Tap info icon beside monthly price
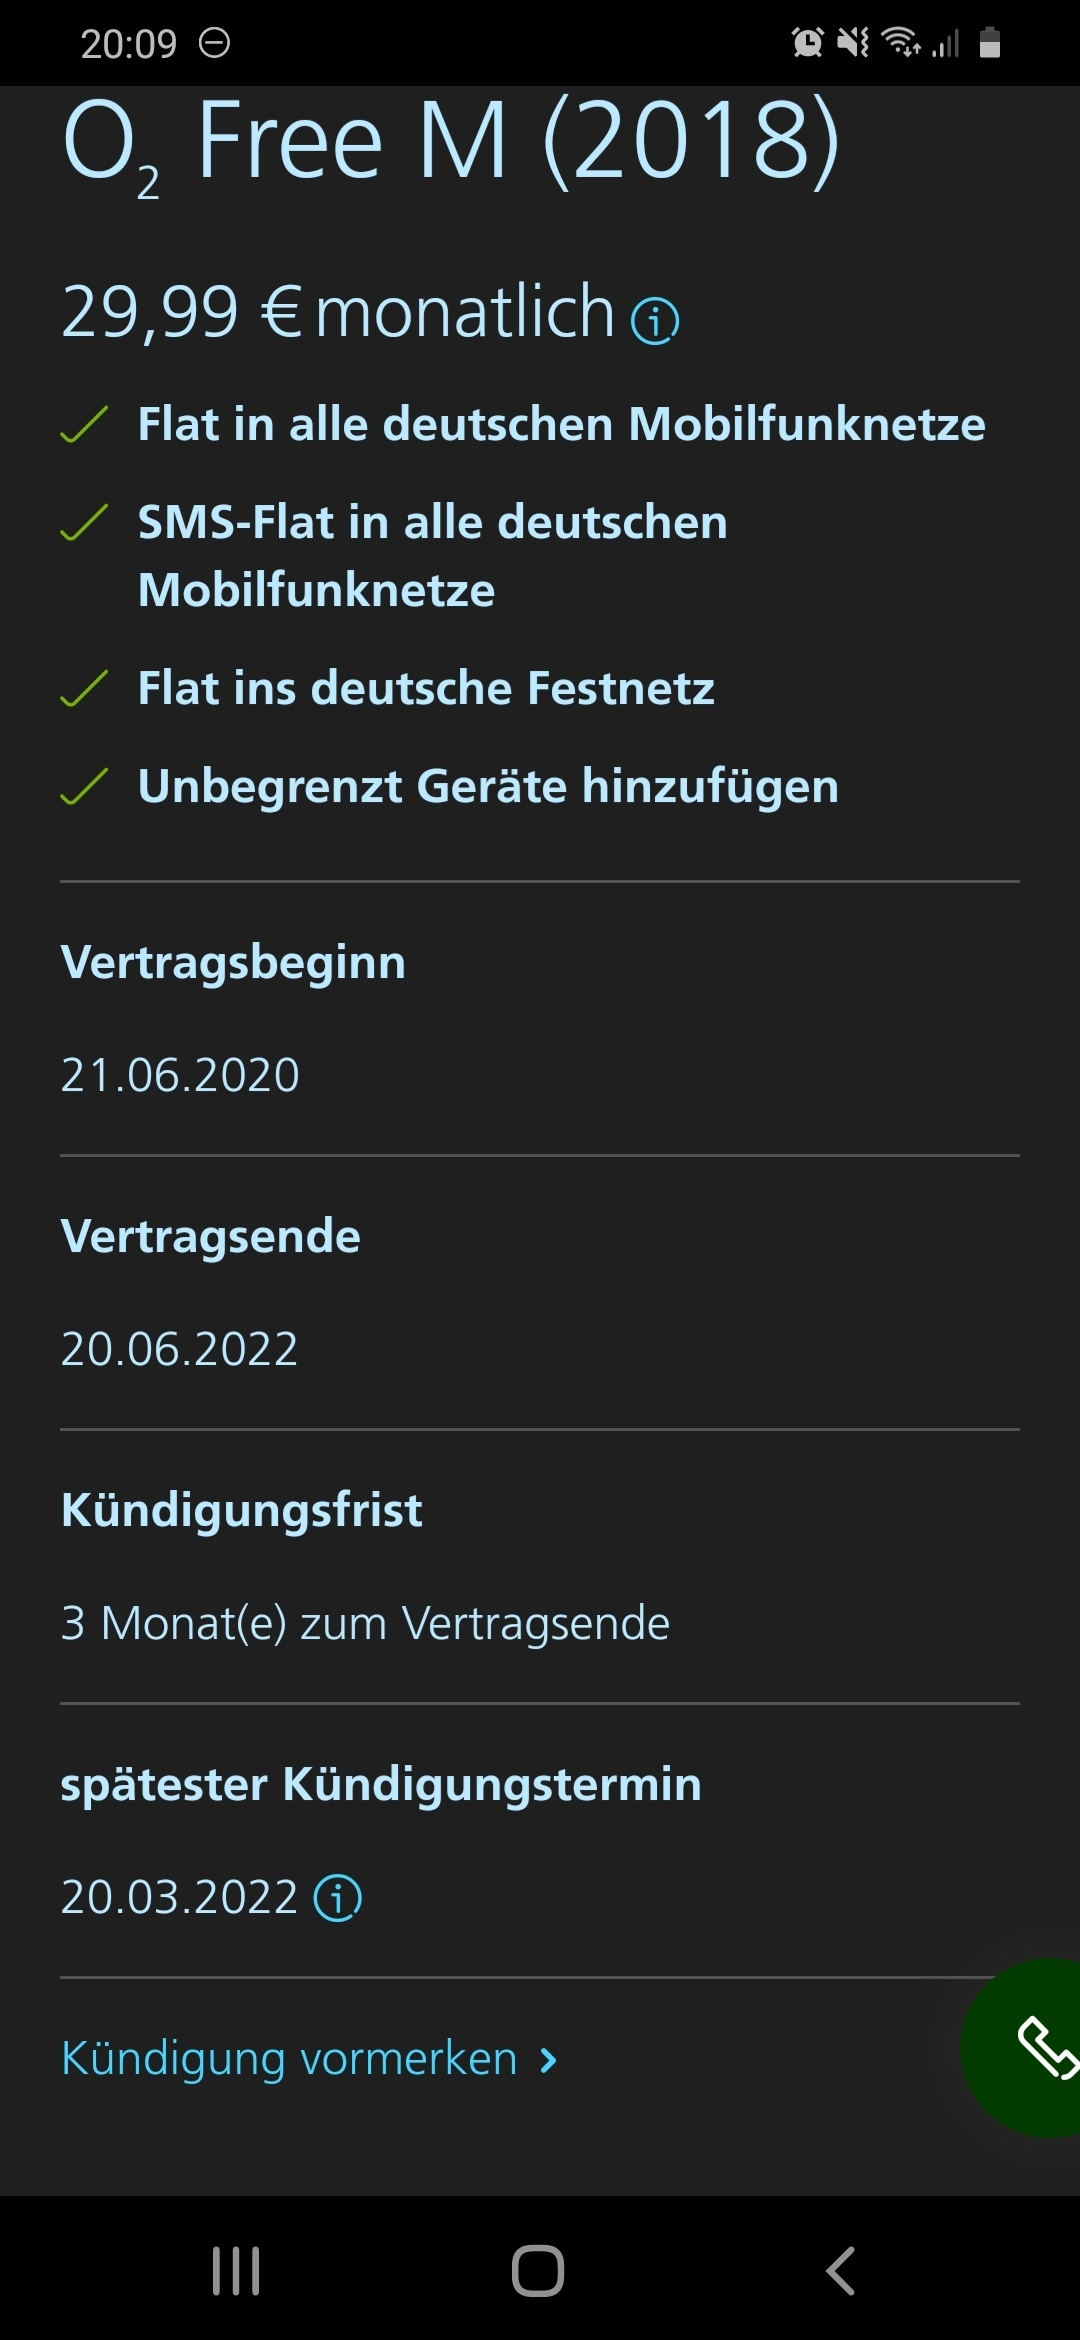 [x=655, y=321]
